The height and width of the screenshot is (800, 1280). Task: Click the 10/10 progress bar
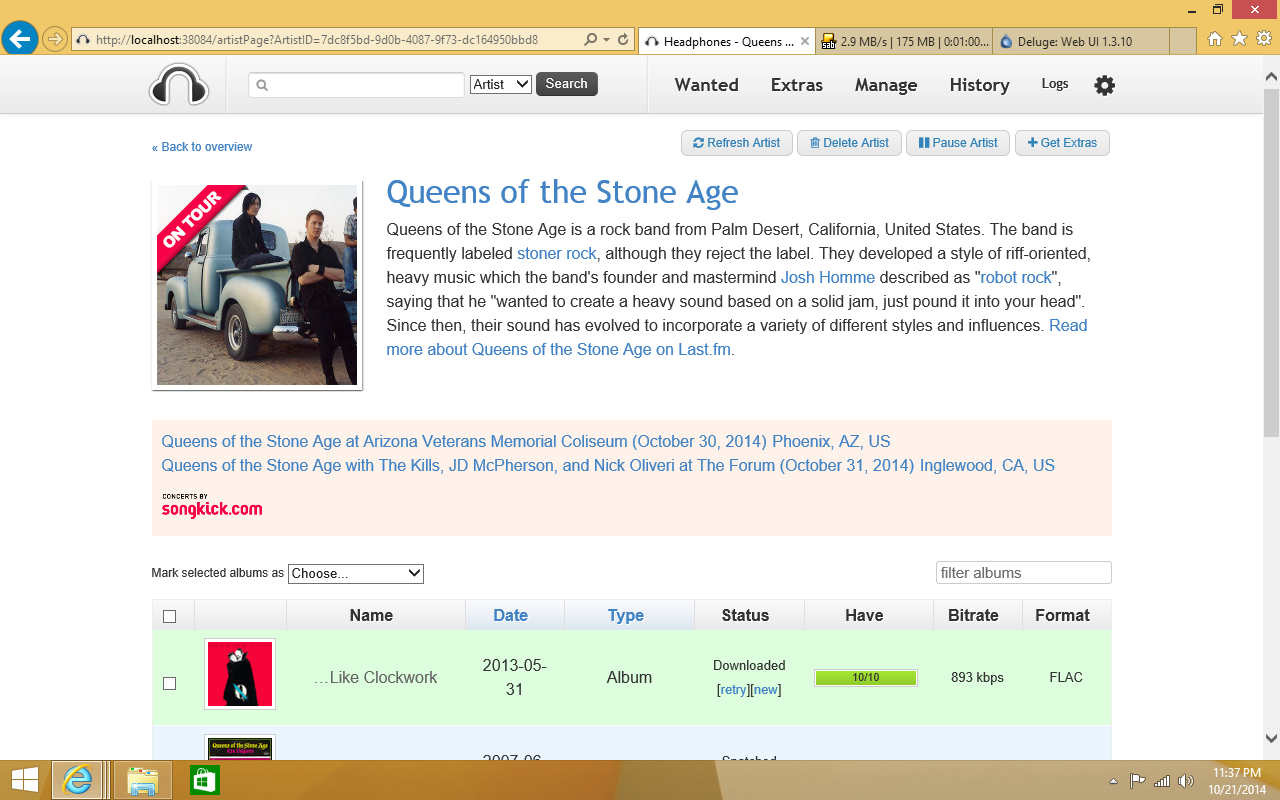point(866,678)
